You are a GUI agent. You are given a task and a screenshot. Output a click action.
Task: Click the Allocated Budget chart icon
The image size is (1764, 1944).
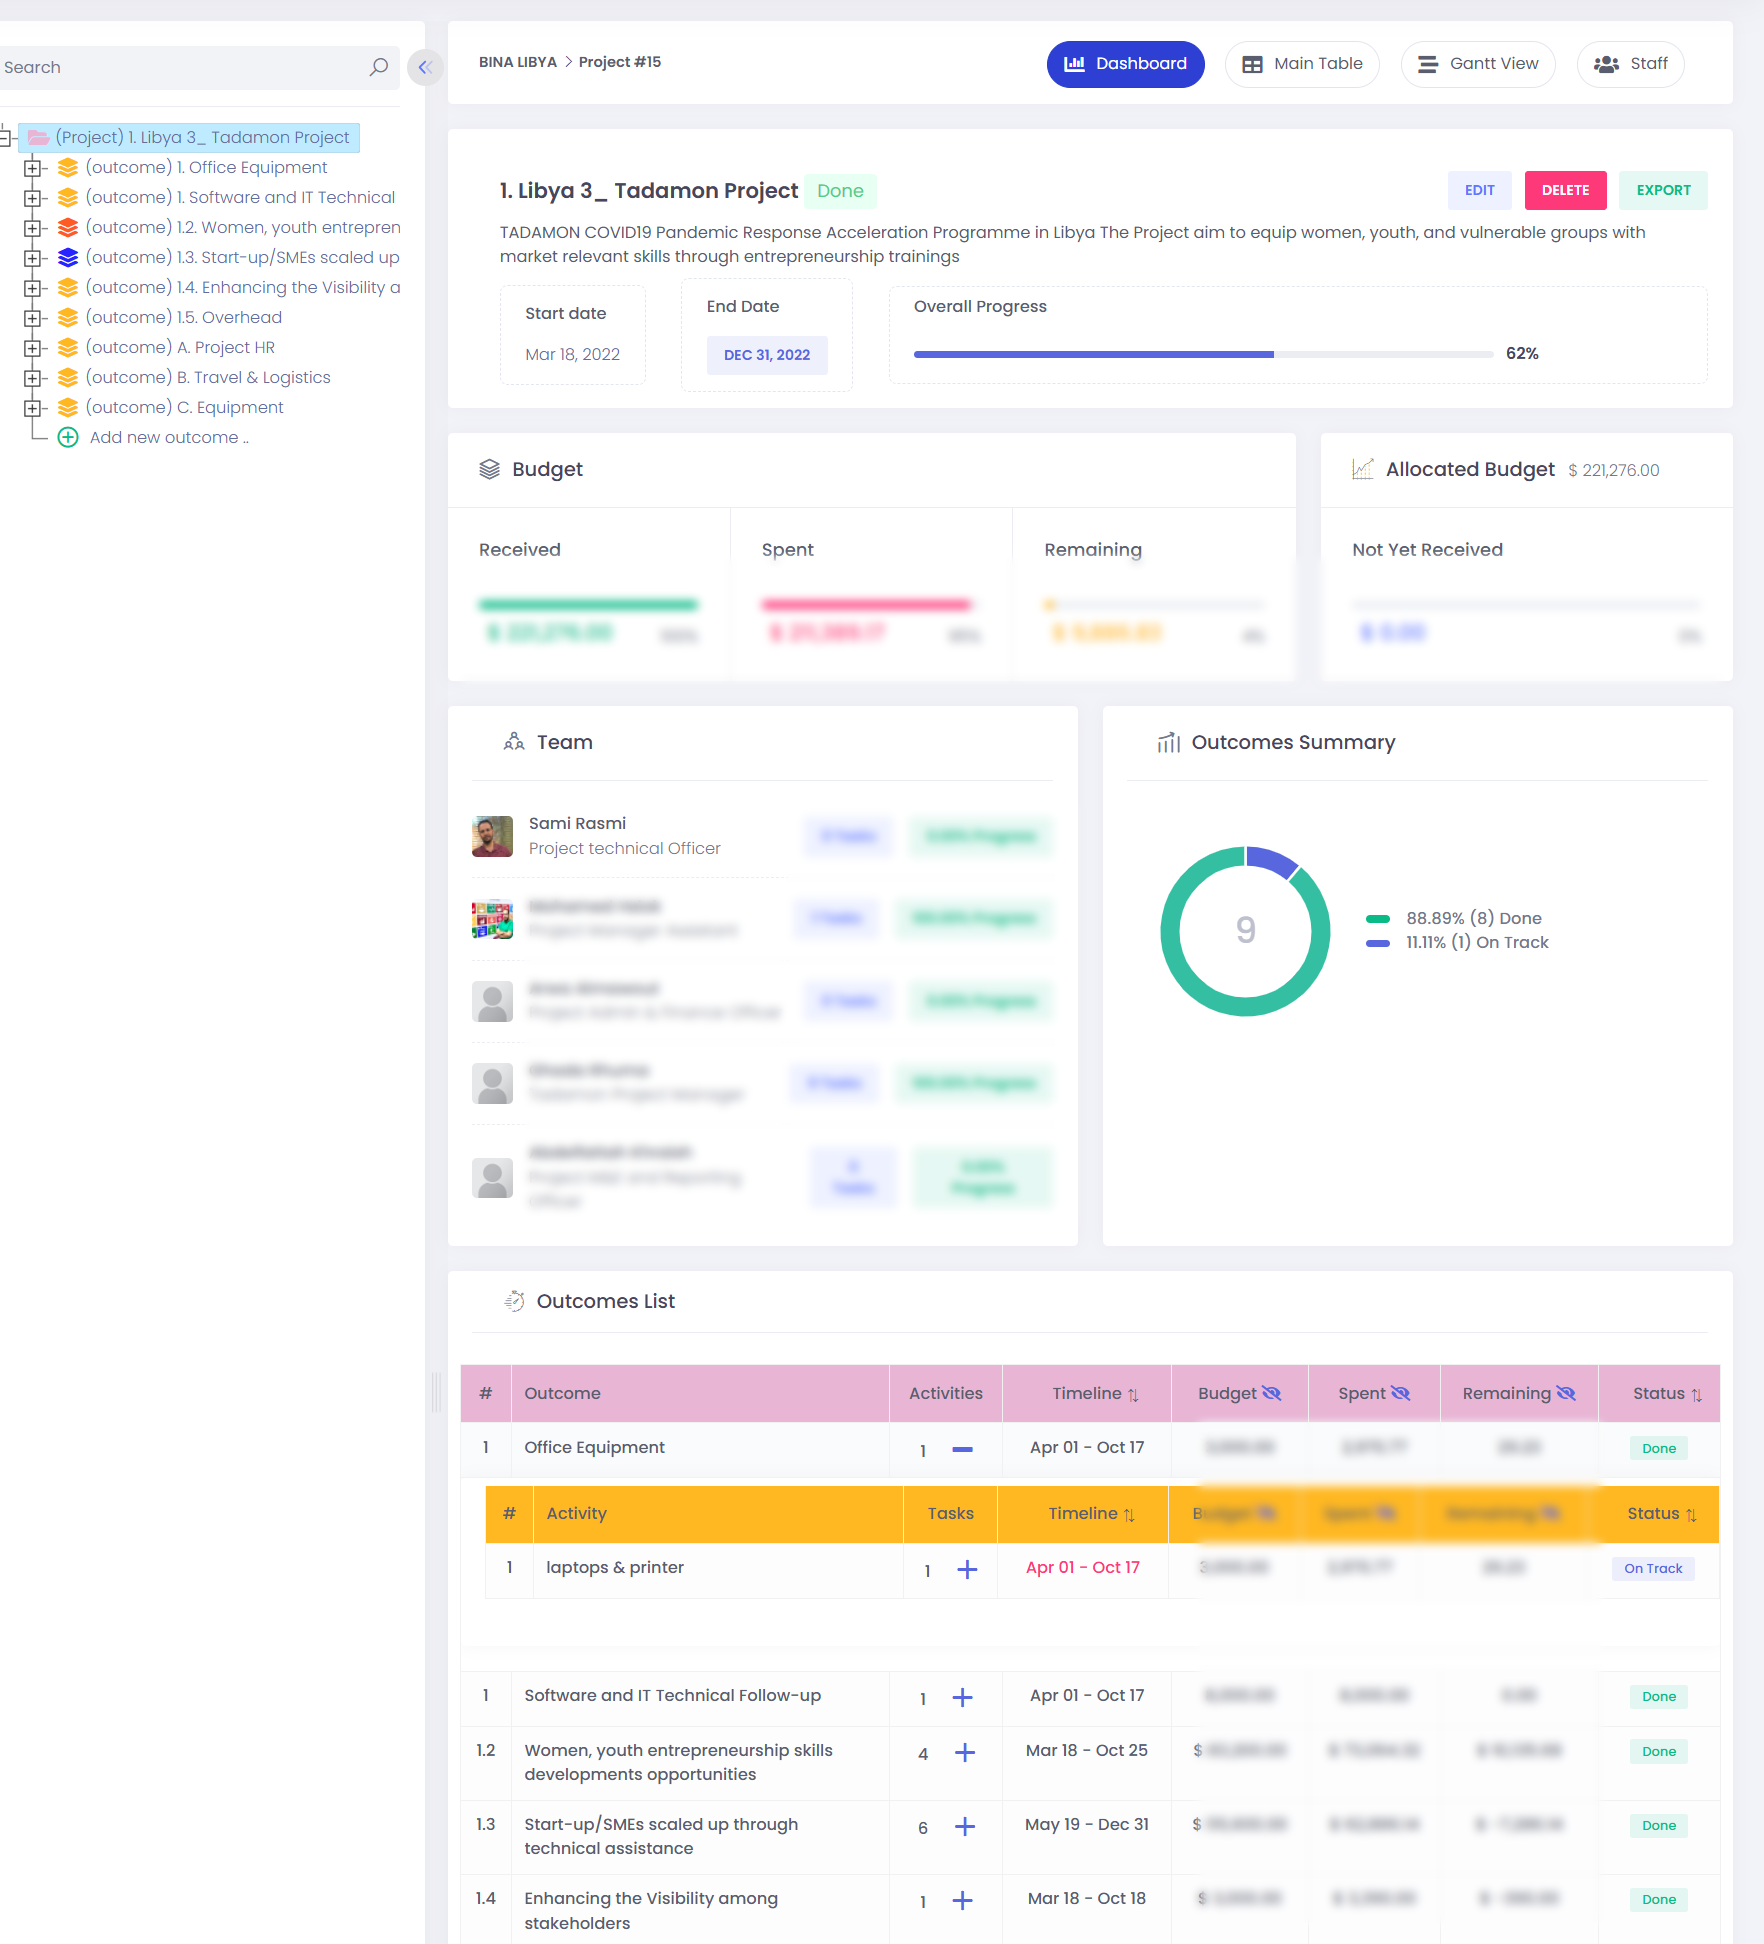click(x=1362, y=469)
